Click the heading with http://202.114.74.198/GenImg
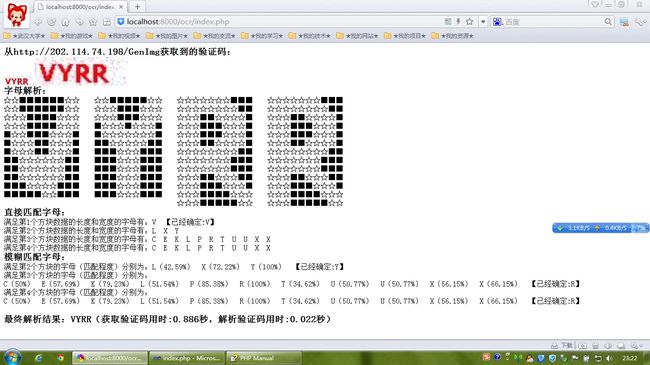This screenshot has width=650, height=365. (x=117, y=52)
